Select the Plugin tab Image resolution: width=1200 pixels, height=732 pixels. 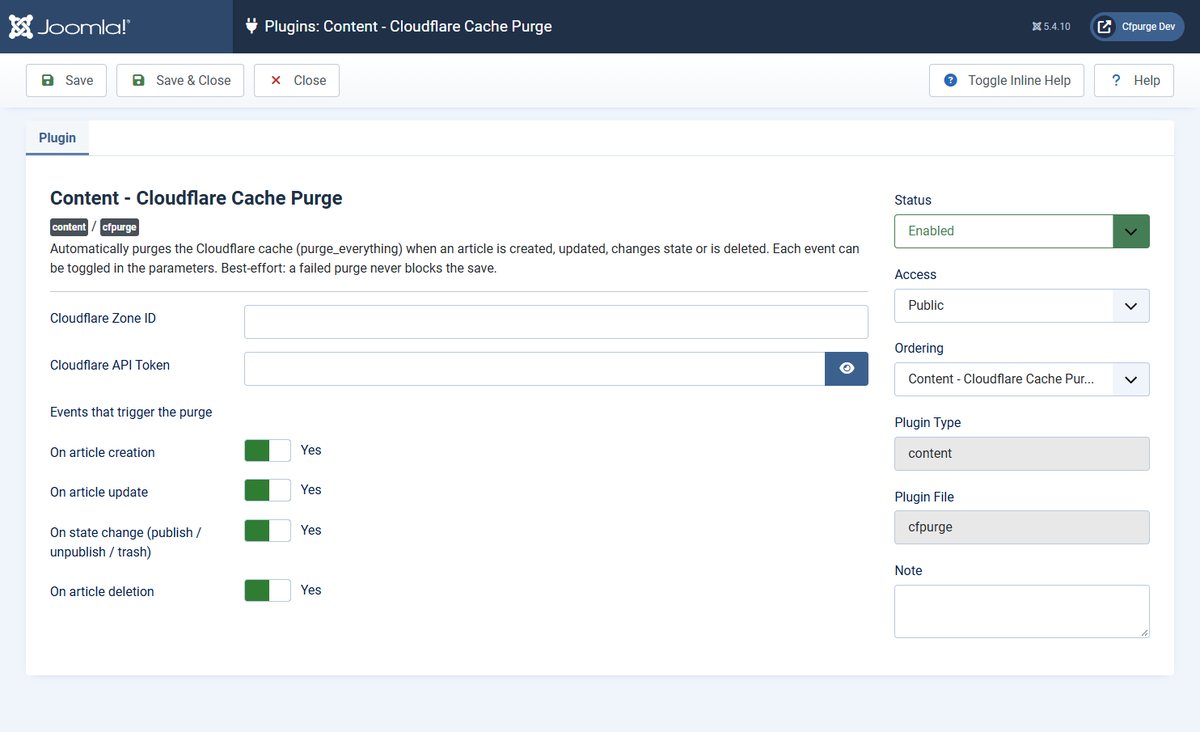[x=57, y=138]
